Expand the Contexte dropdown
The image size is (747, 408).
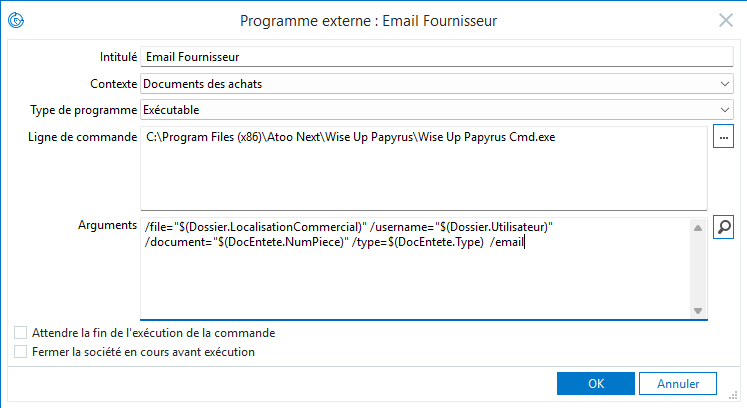coord(725,83)
